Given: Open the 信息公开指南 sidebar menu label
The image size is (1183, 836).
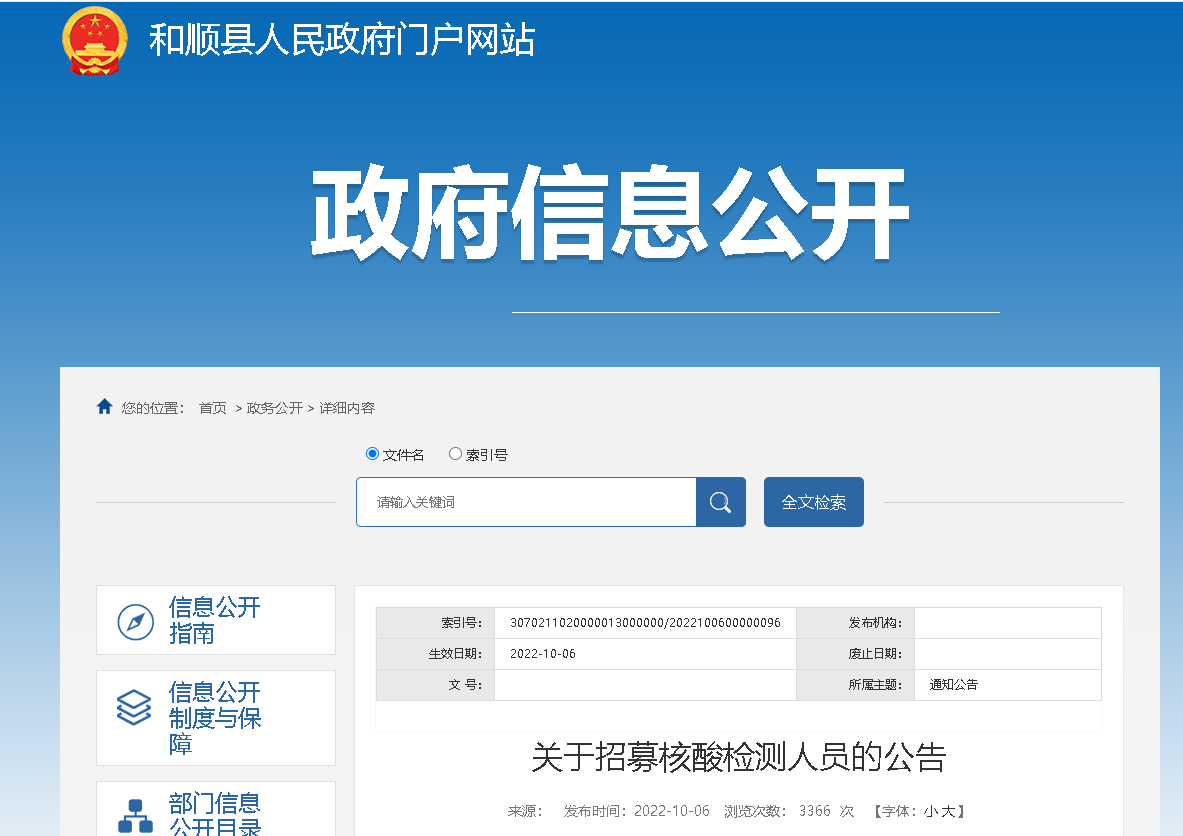Looking at the screenshot, I should pos(214,620).
